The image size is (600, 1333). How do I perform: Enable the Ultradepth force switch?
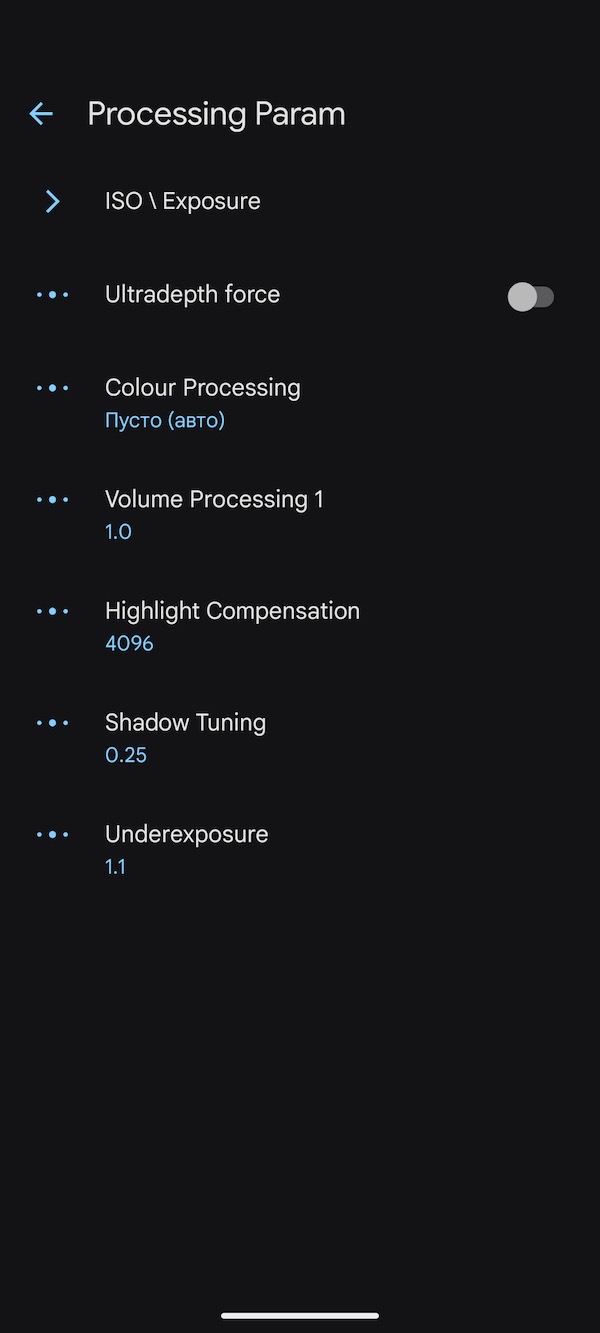(530, 297)
